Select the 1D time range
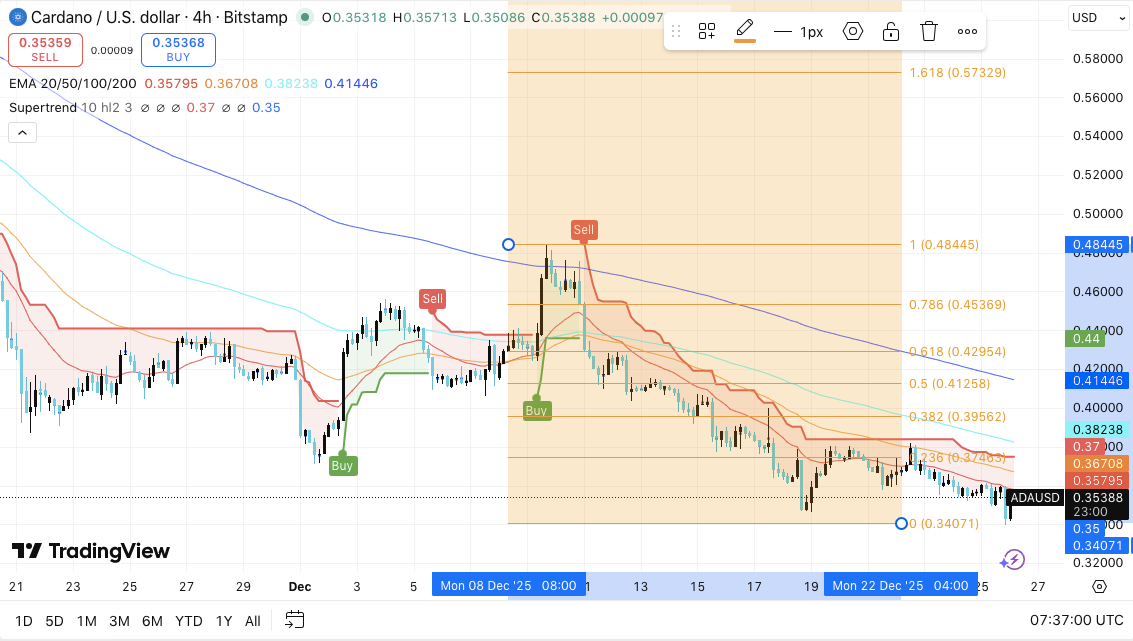 click(24, 621)
